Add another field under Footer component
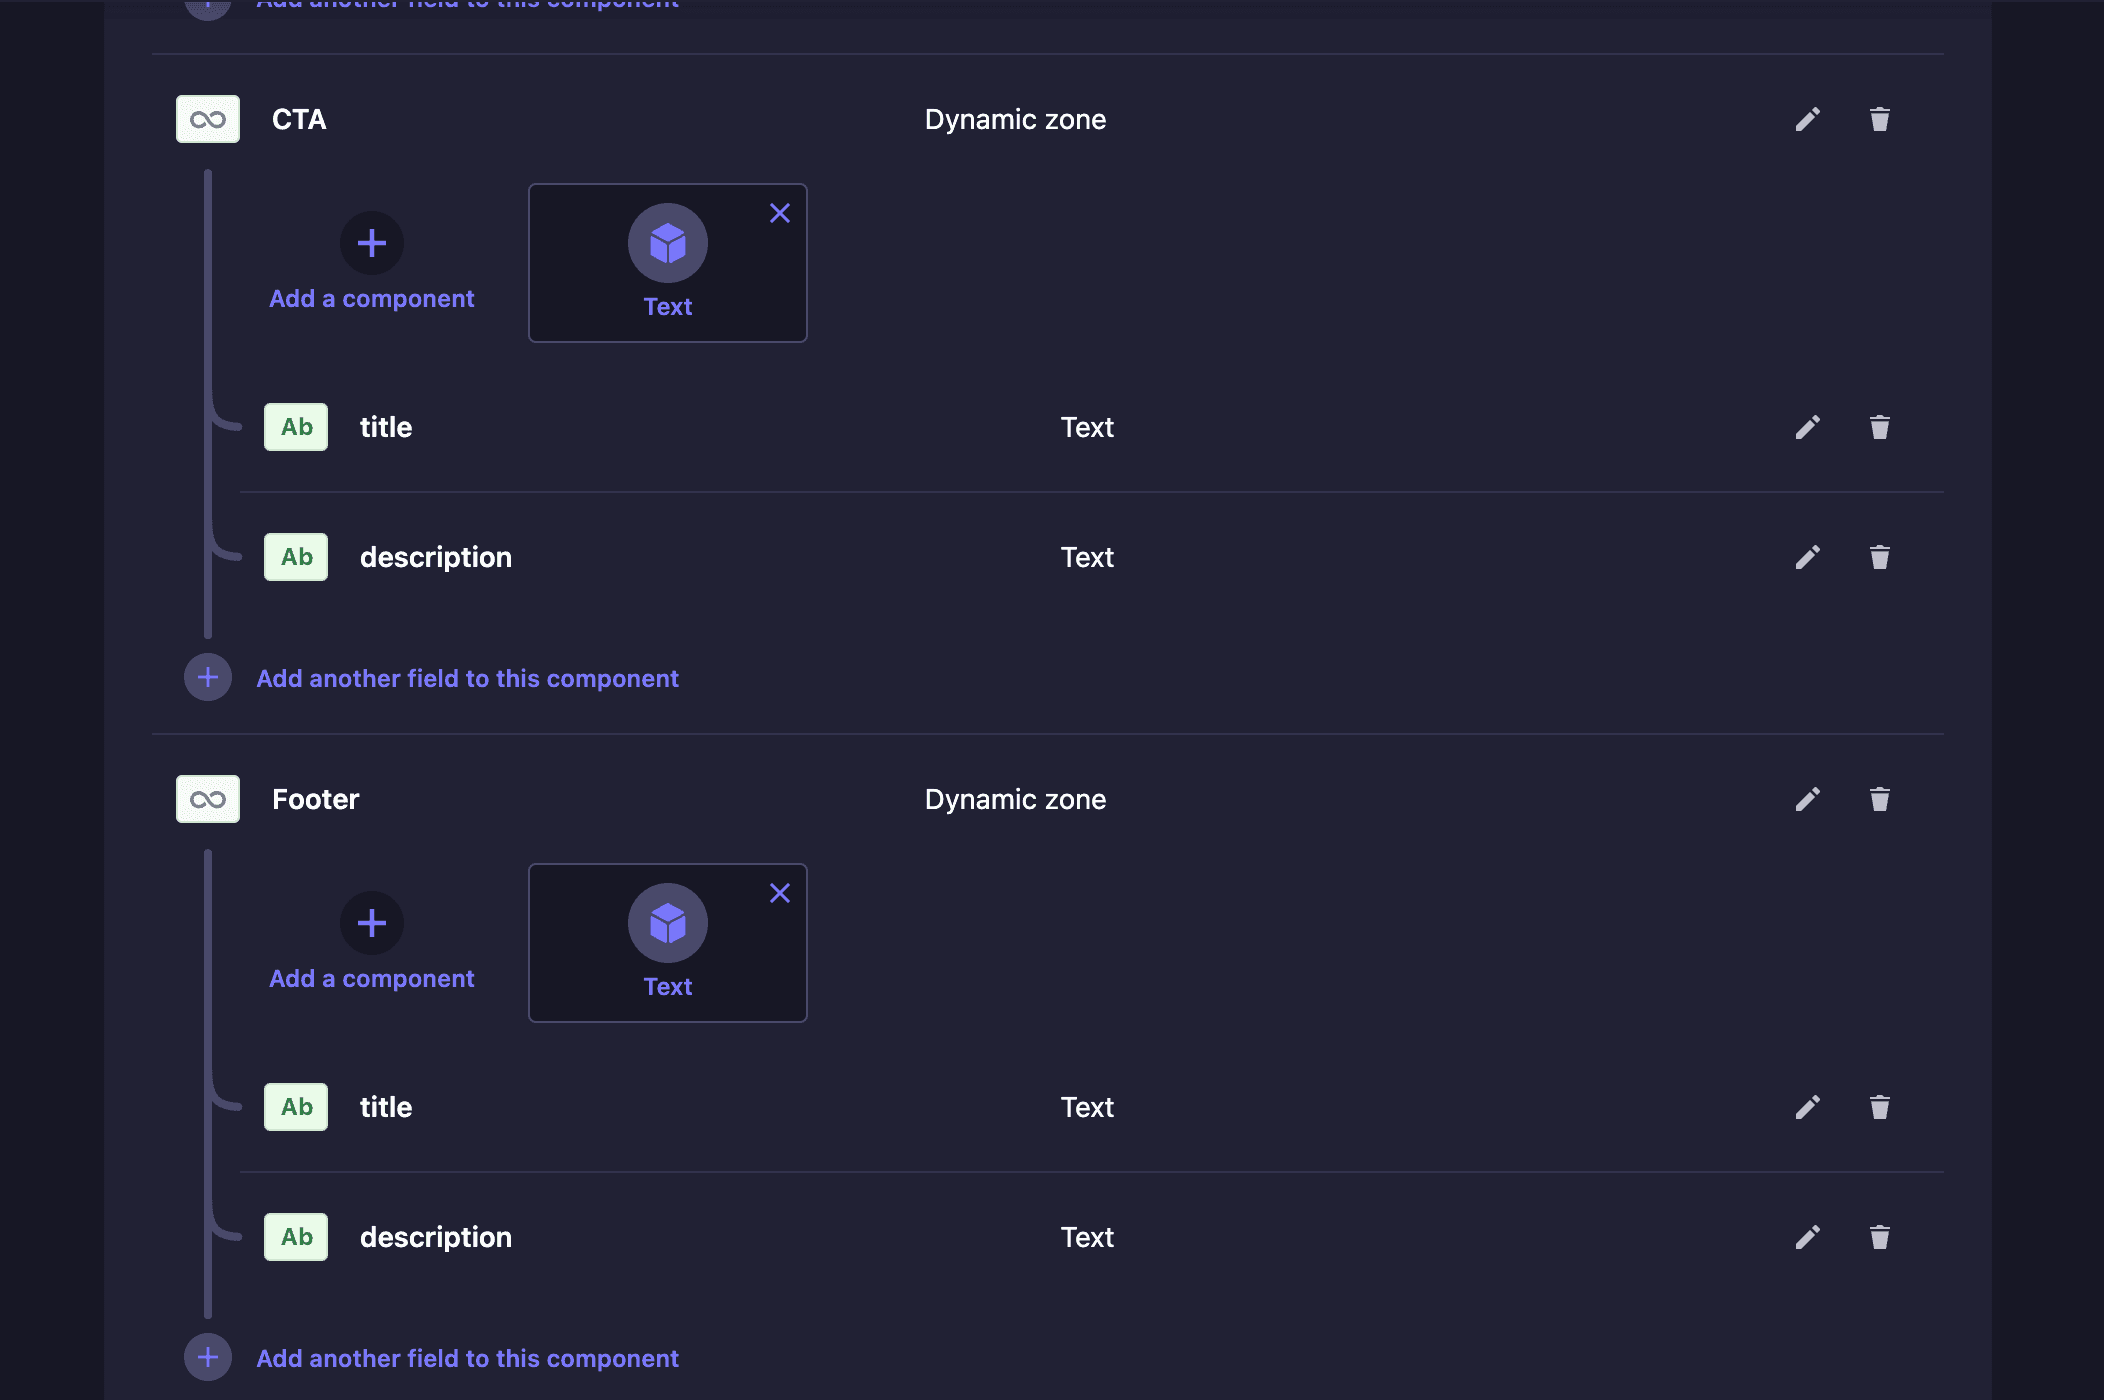The width and height of the screenshot is (2104, 1400). 432,1358
